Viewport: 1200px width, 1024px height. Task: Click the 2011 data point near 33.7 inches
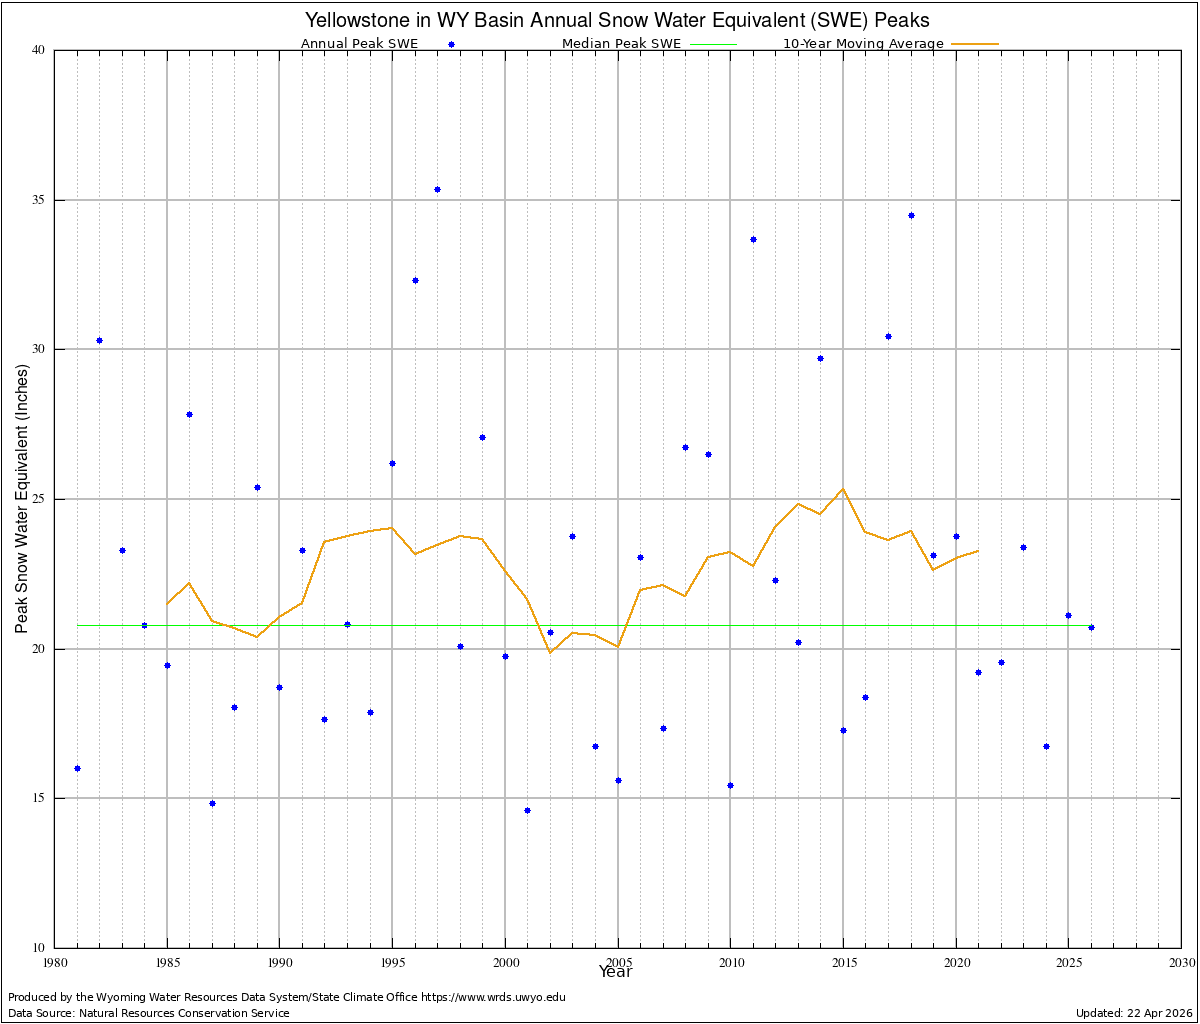coord(753,239)
